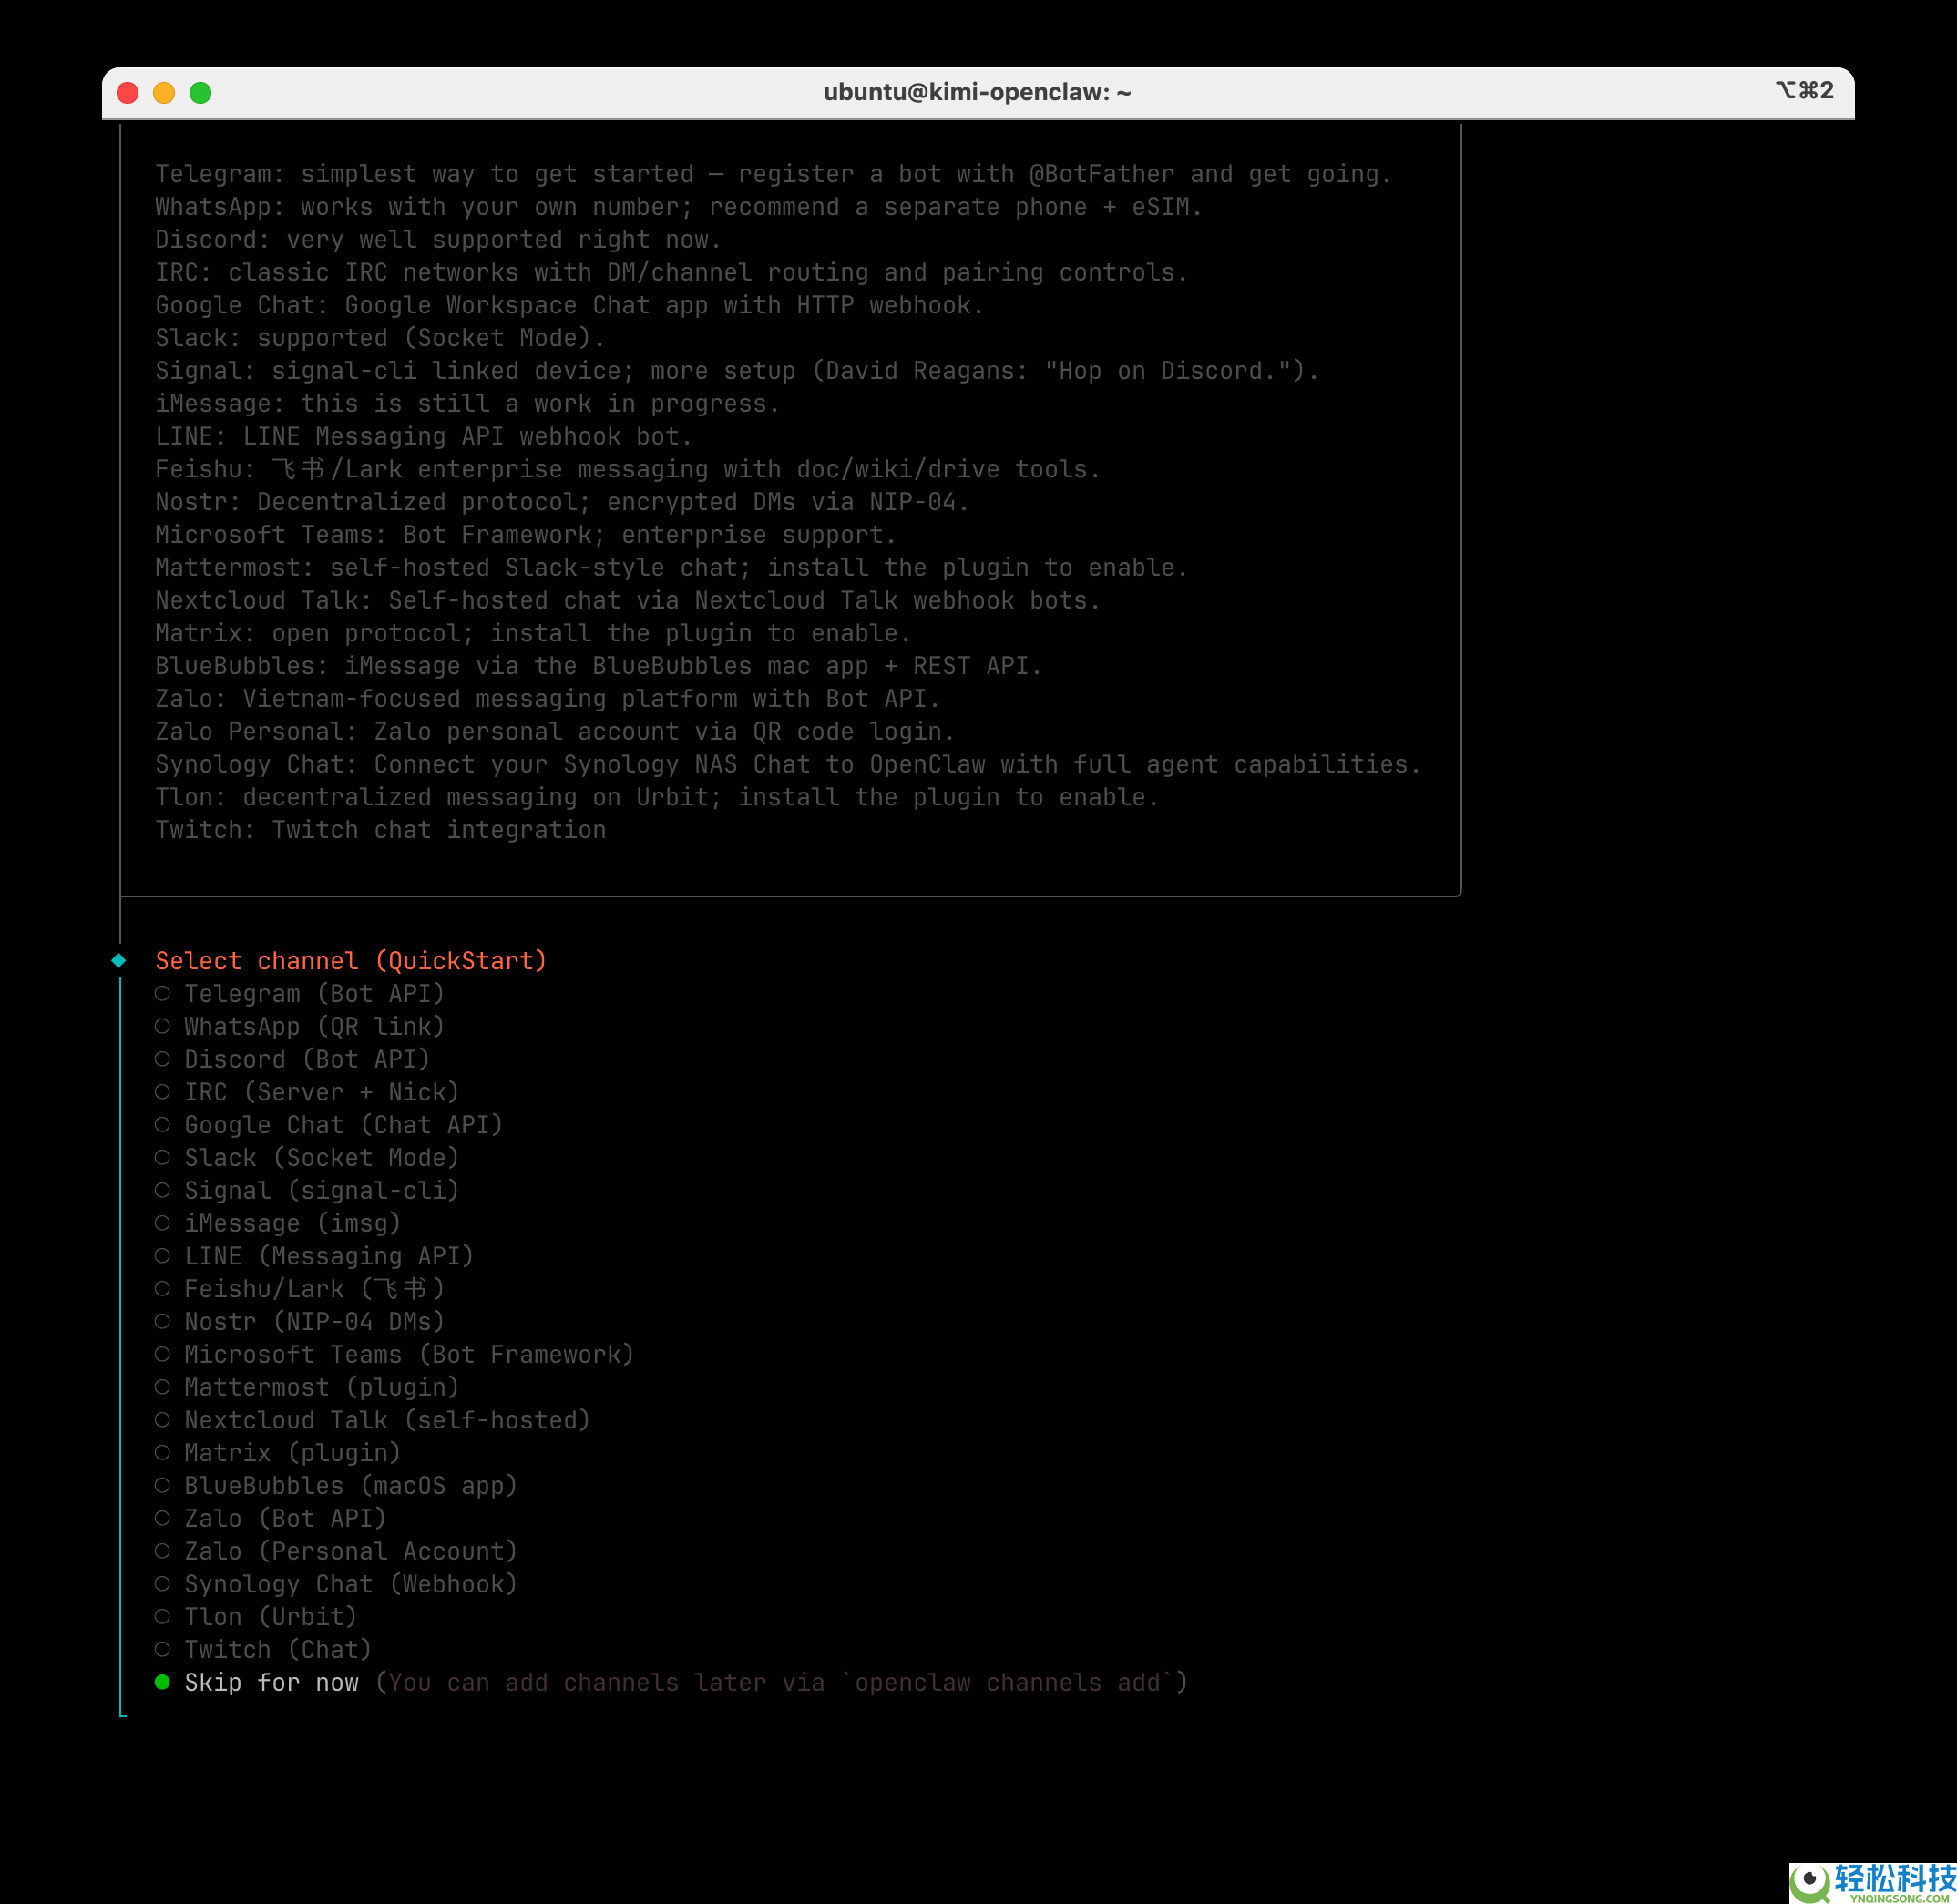Choose WhatsApp (QR link) channel option
The width and height of the screenshot is (1957, 1904).
tap(300, 1027)
